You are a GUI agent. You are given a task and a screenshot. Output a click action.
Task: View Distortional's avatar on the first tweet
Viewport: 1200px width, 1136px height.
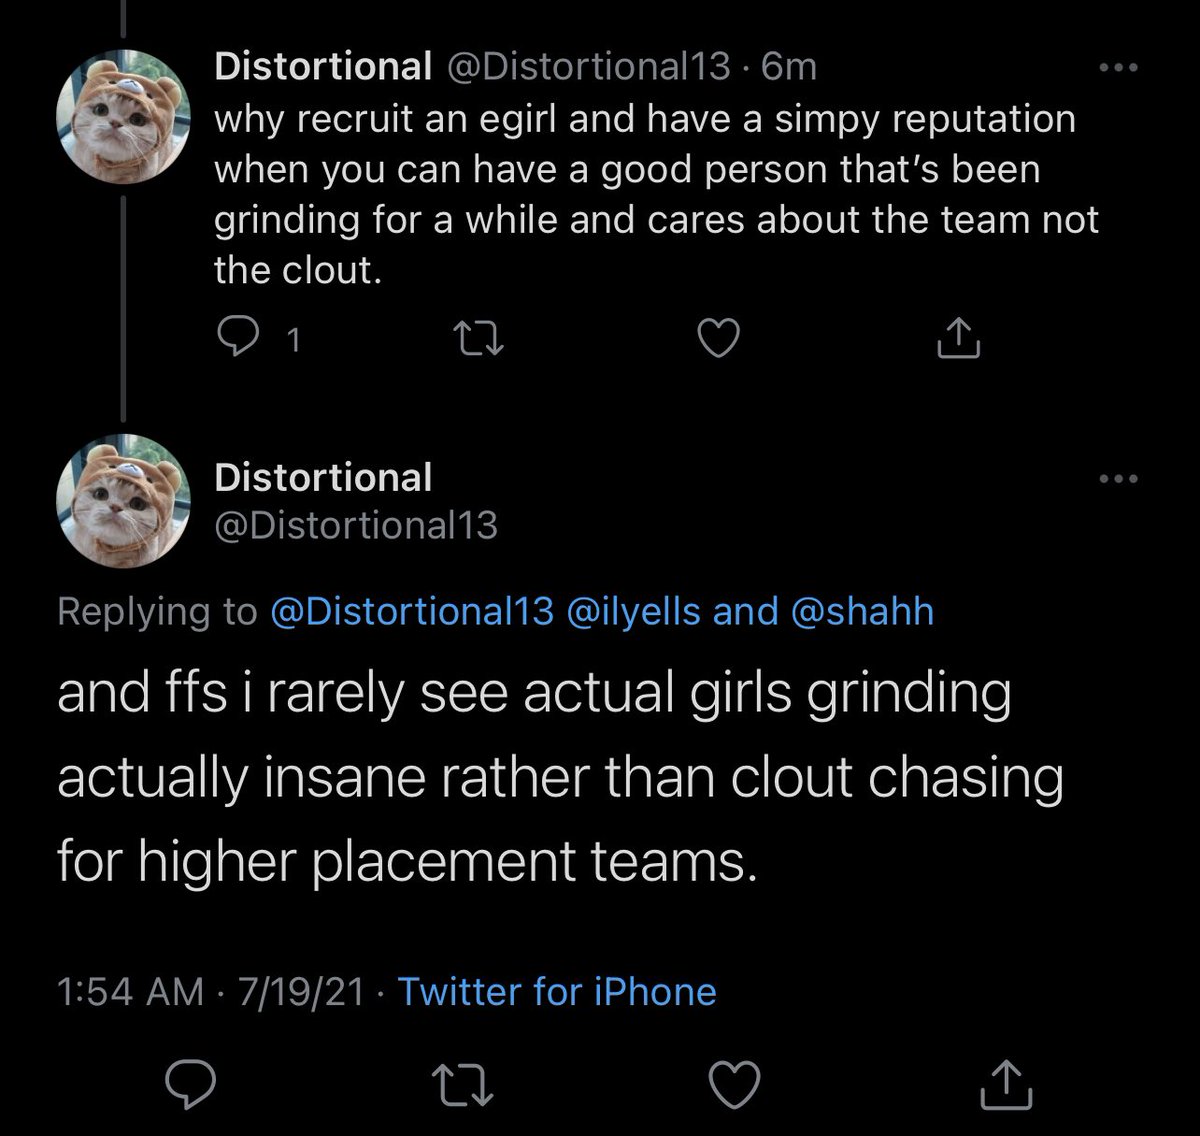click(123, 117)
